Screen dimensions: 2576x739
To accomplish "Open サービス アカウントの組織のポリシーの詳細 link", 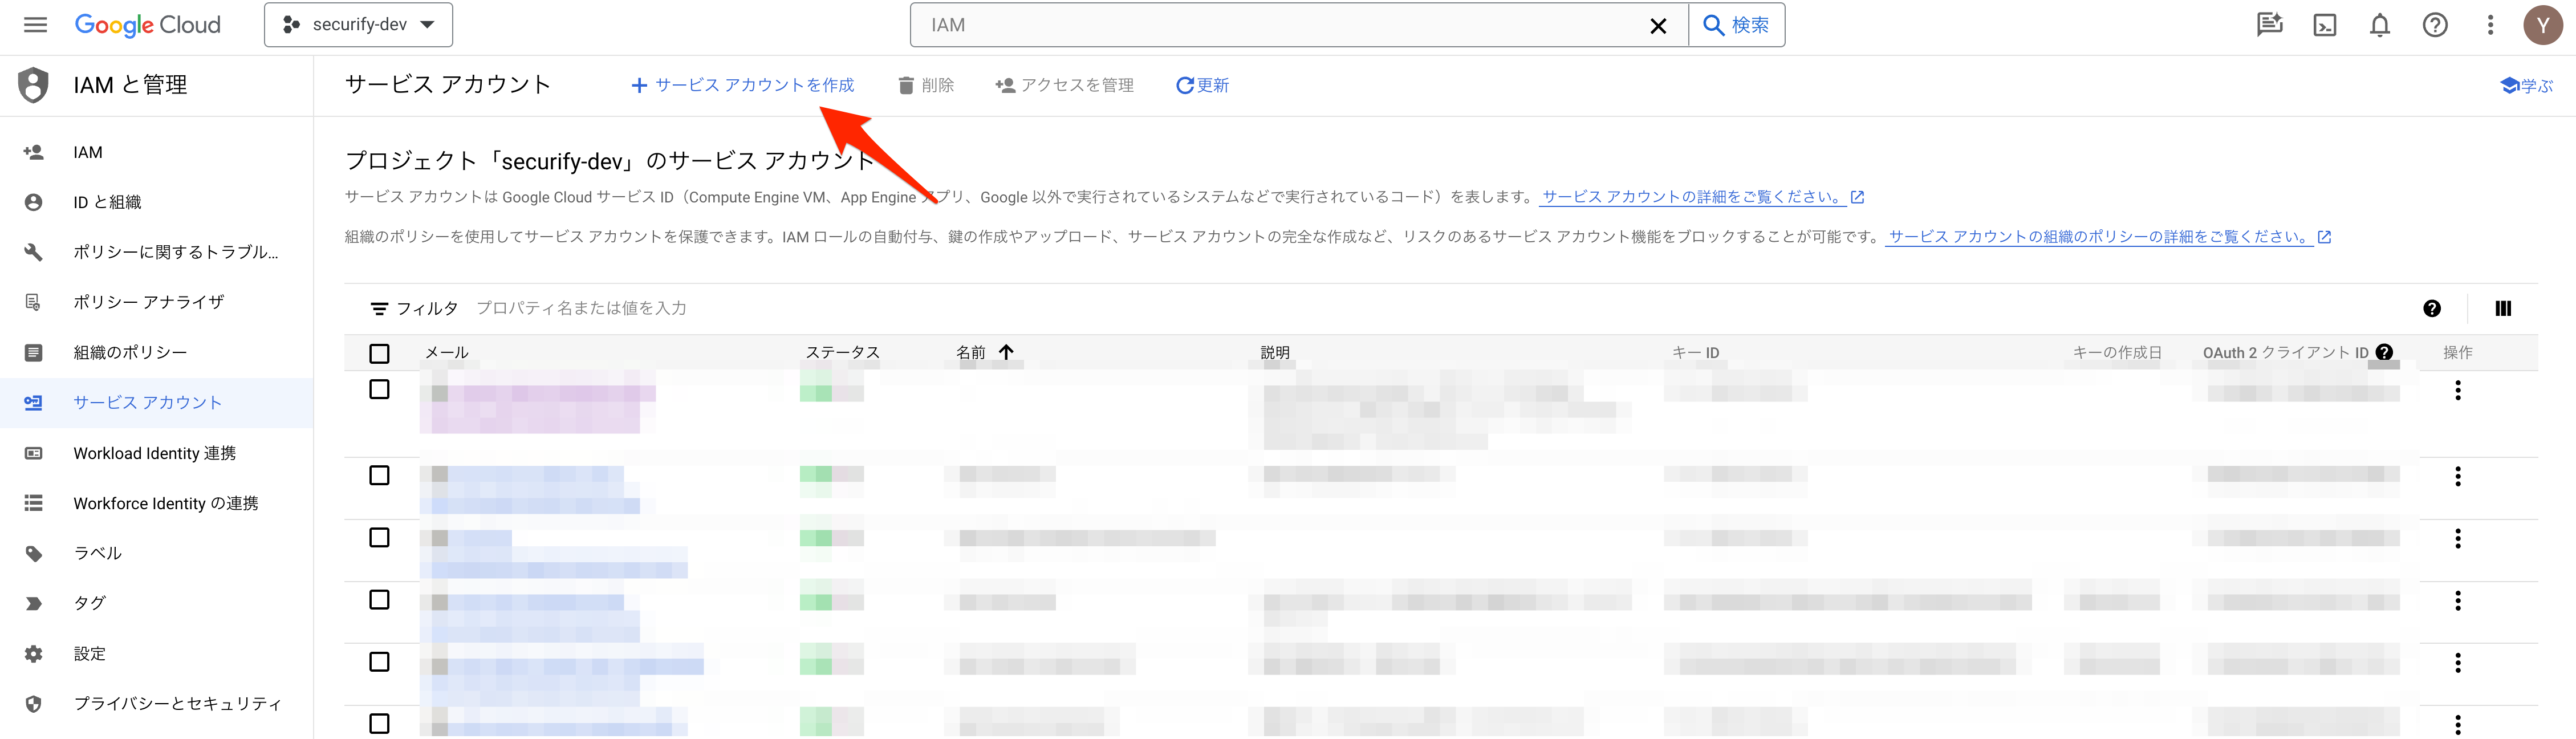I will point(2109,237).
